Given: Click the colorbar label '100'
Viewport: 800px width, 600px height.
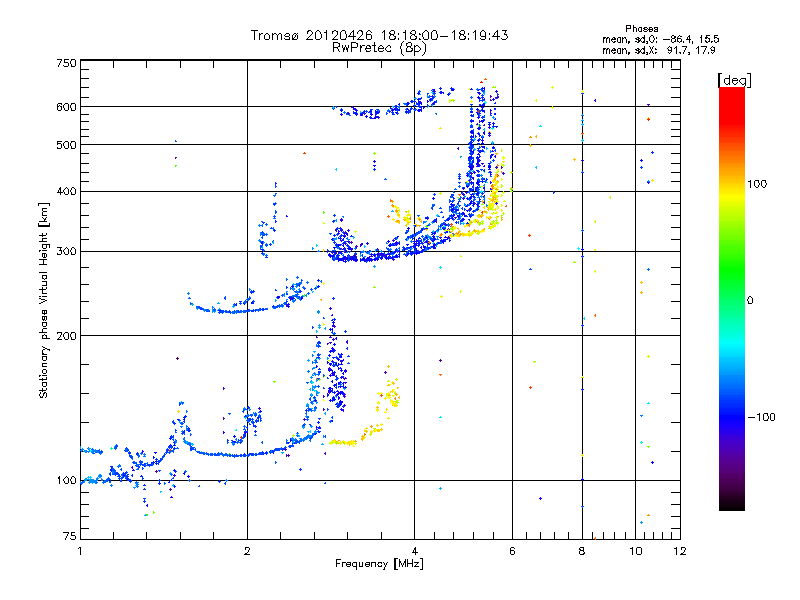Looking at the screenshot, I should [x=757, y=184].
